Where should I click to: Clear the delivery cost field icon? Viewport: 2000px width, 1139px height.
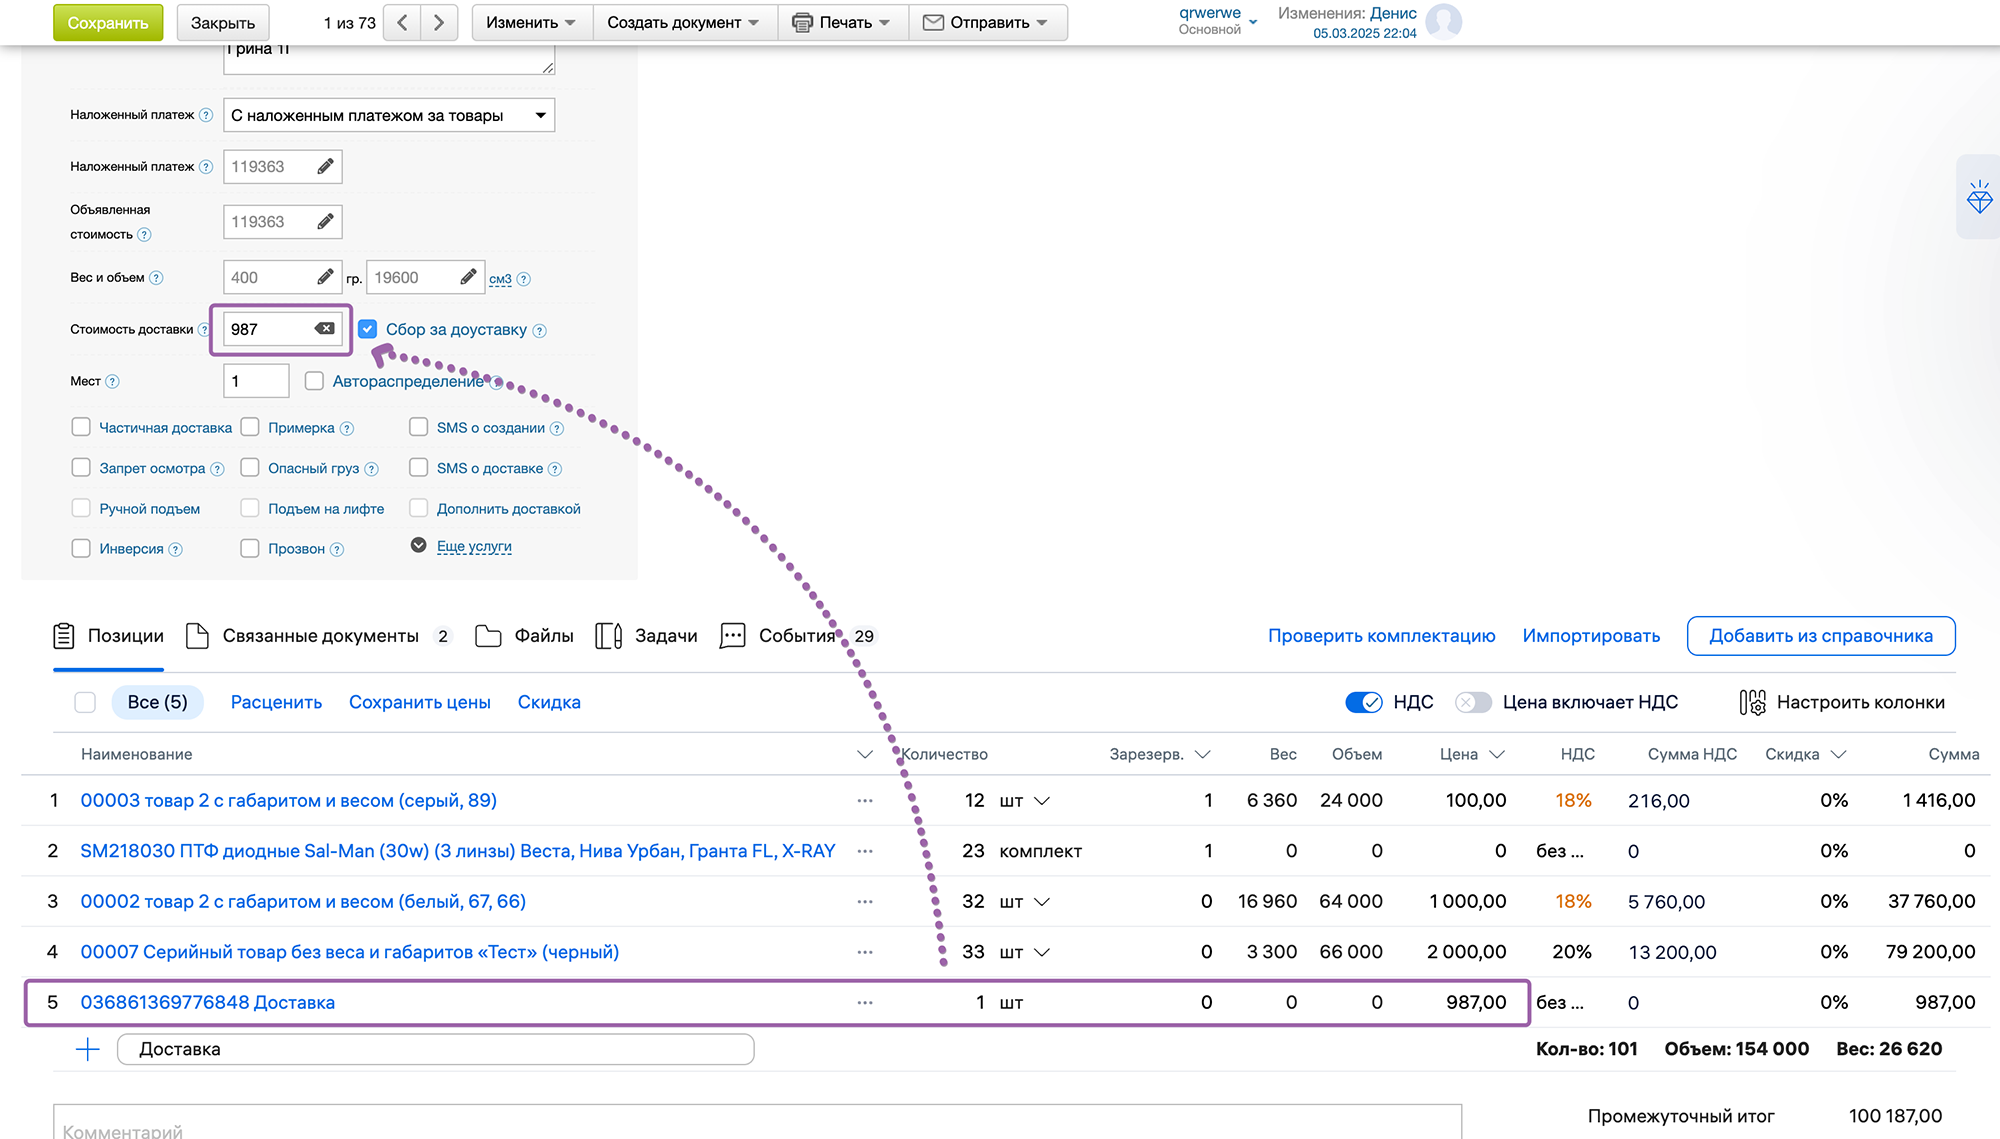pos(325,329)
